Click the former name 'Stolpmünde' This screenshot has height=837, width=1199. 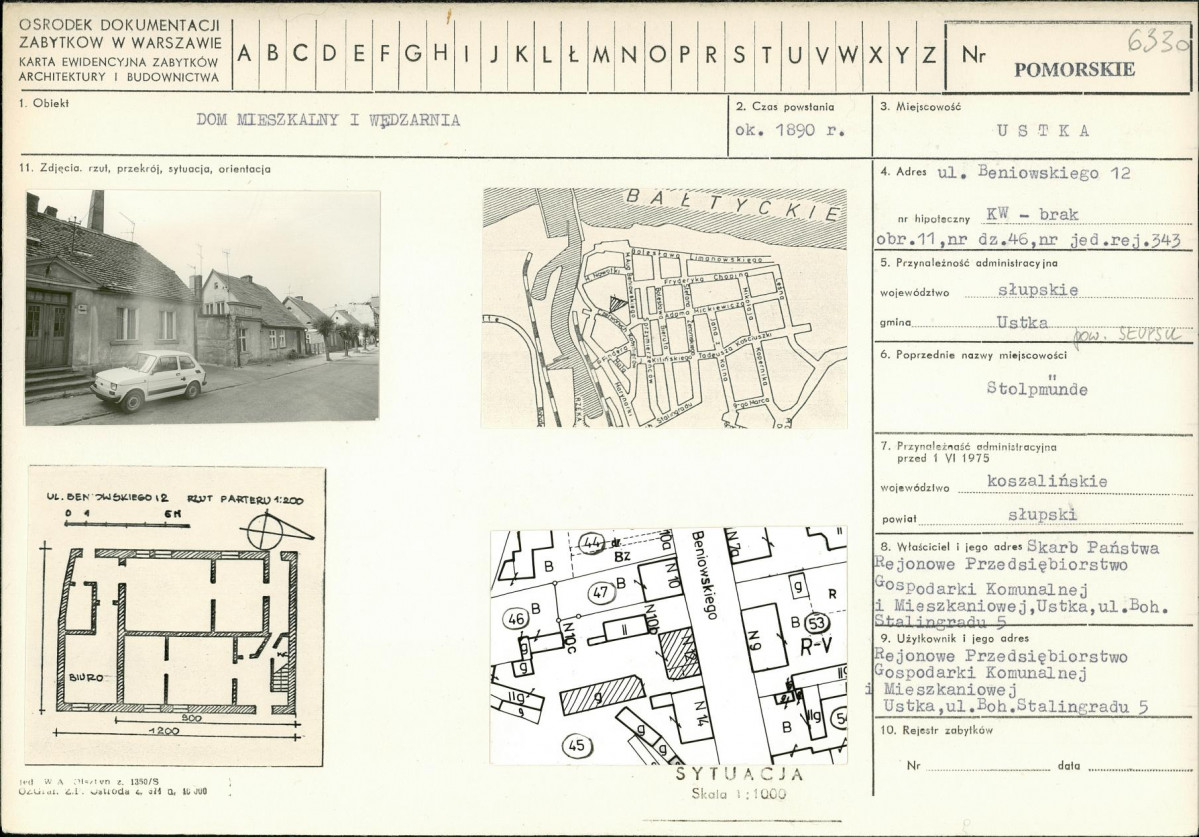tap(1037, 387)
